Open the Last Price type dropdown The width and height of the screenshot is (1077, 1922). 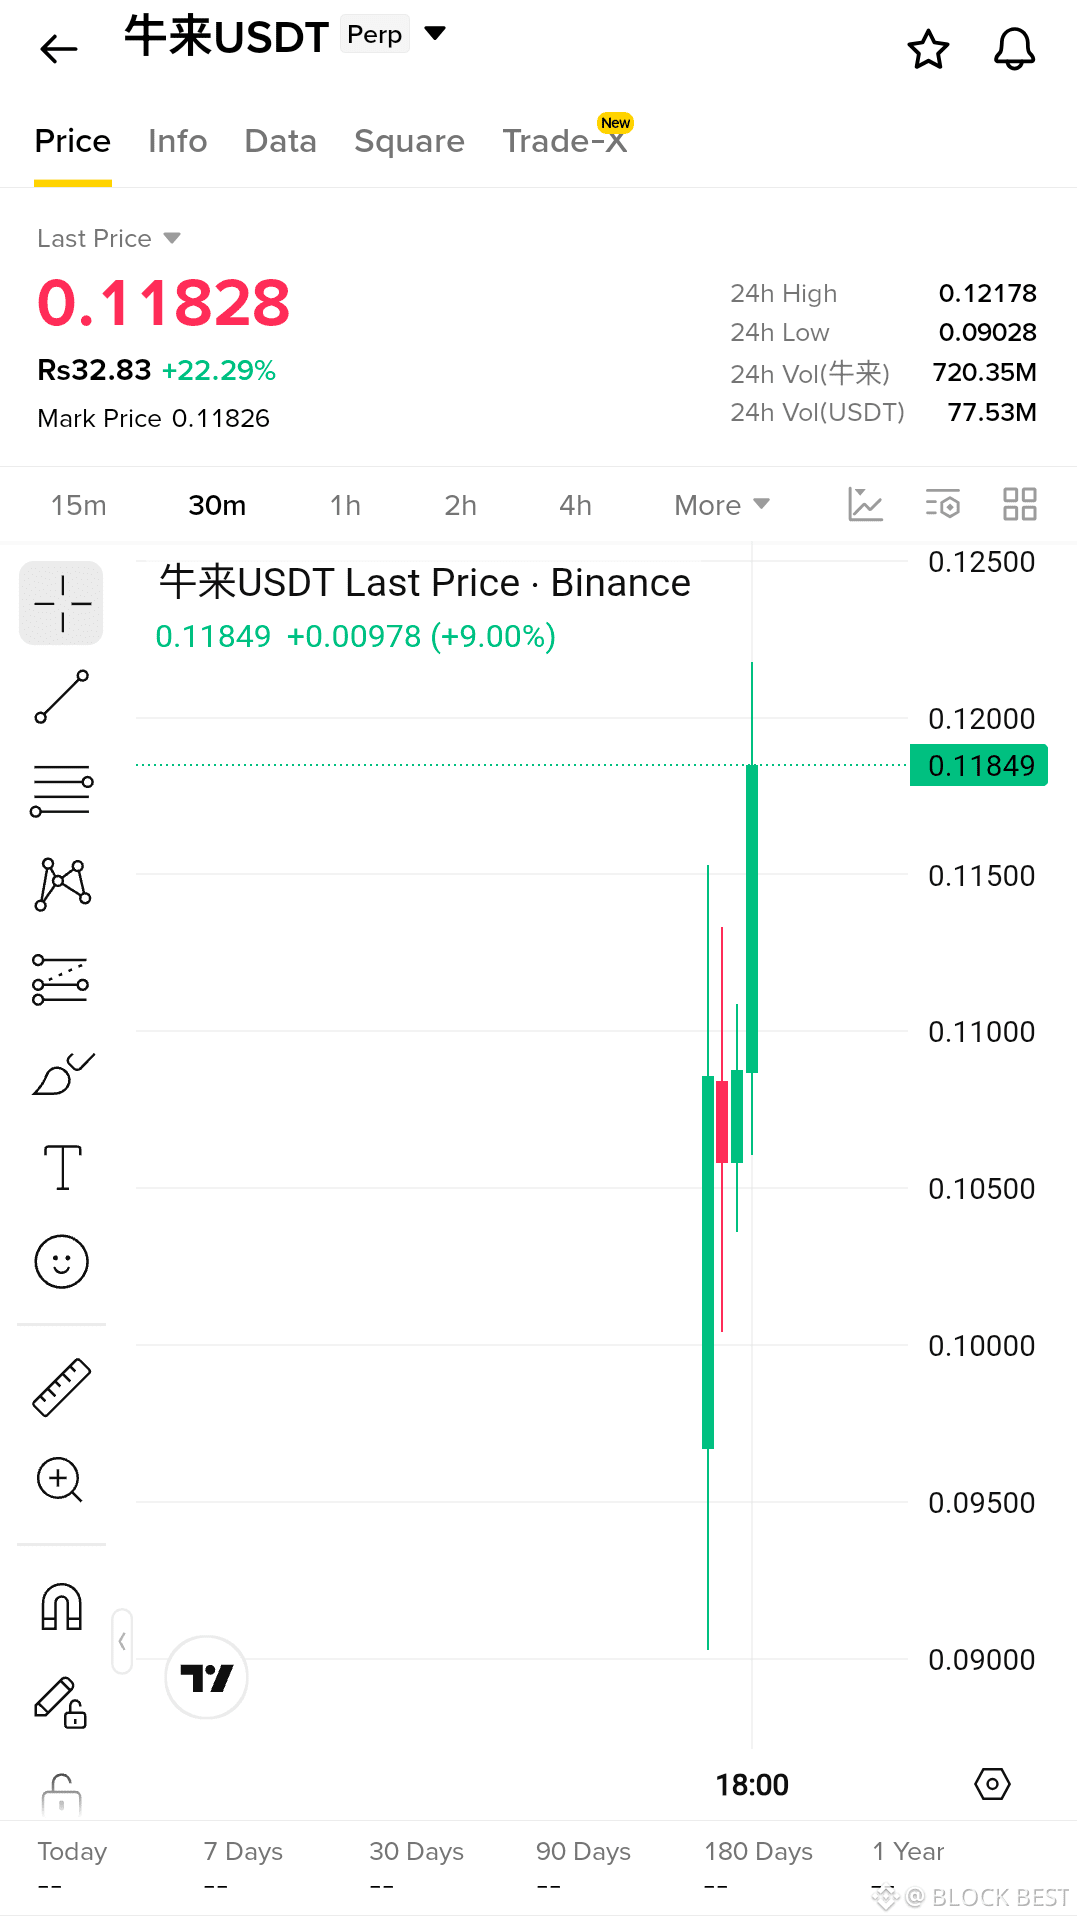click(x=109, y=238)
